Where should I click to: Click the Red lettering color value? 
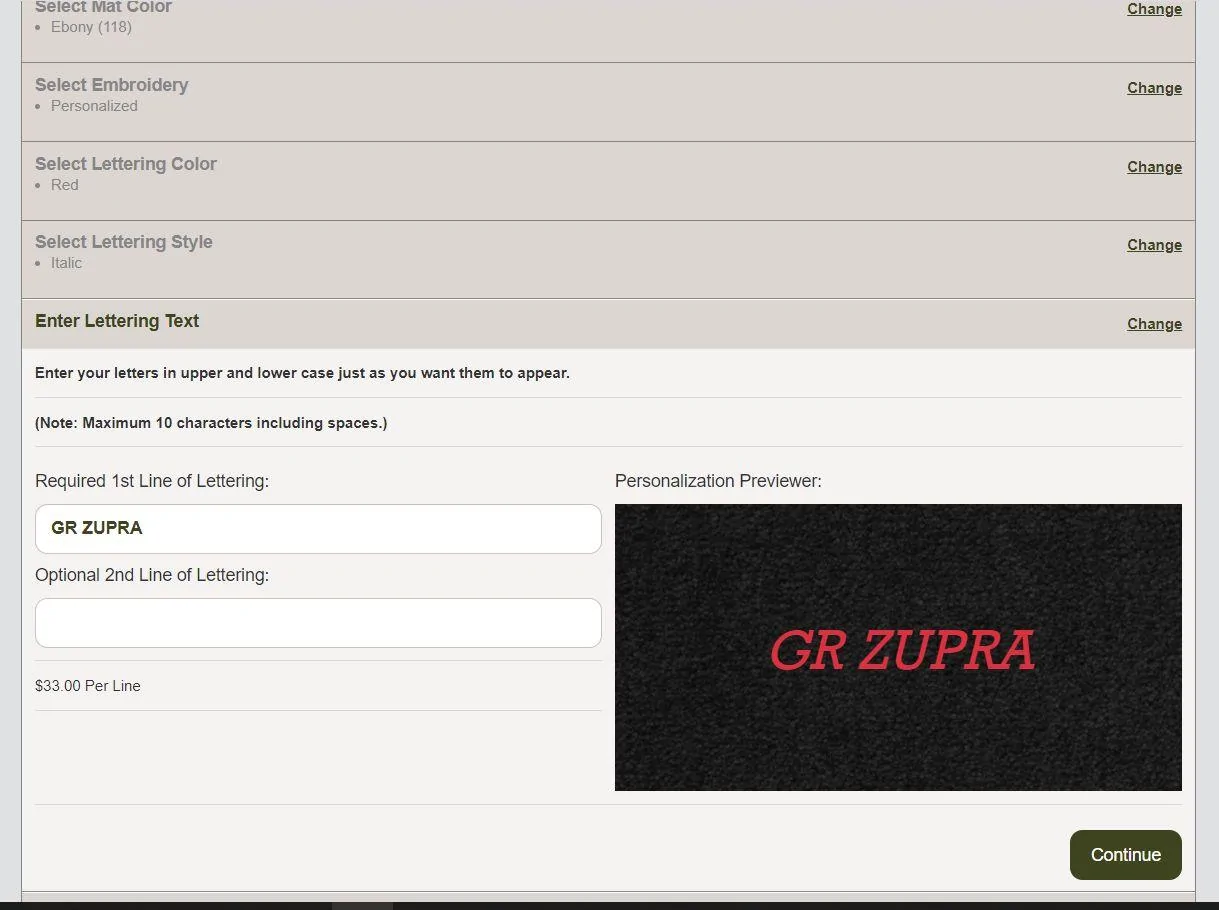65,185
